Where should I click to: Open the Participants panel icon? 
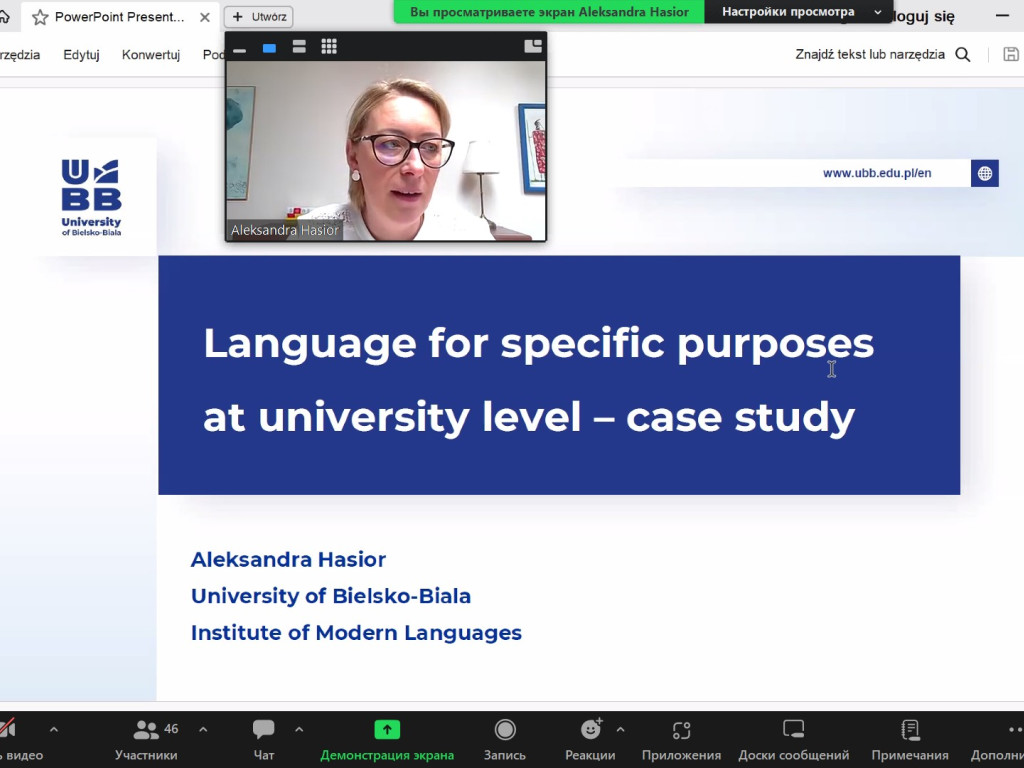(146, 729)
